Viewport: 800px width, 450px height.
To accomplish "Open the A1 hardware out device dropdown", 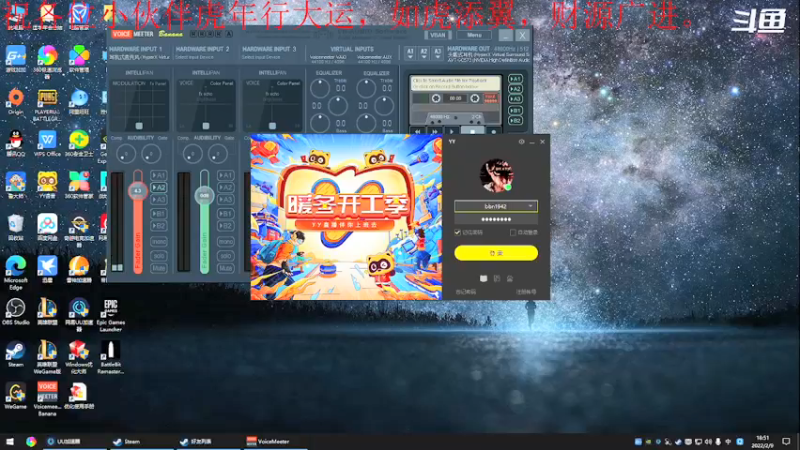I will tap(410, 53).
